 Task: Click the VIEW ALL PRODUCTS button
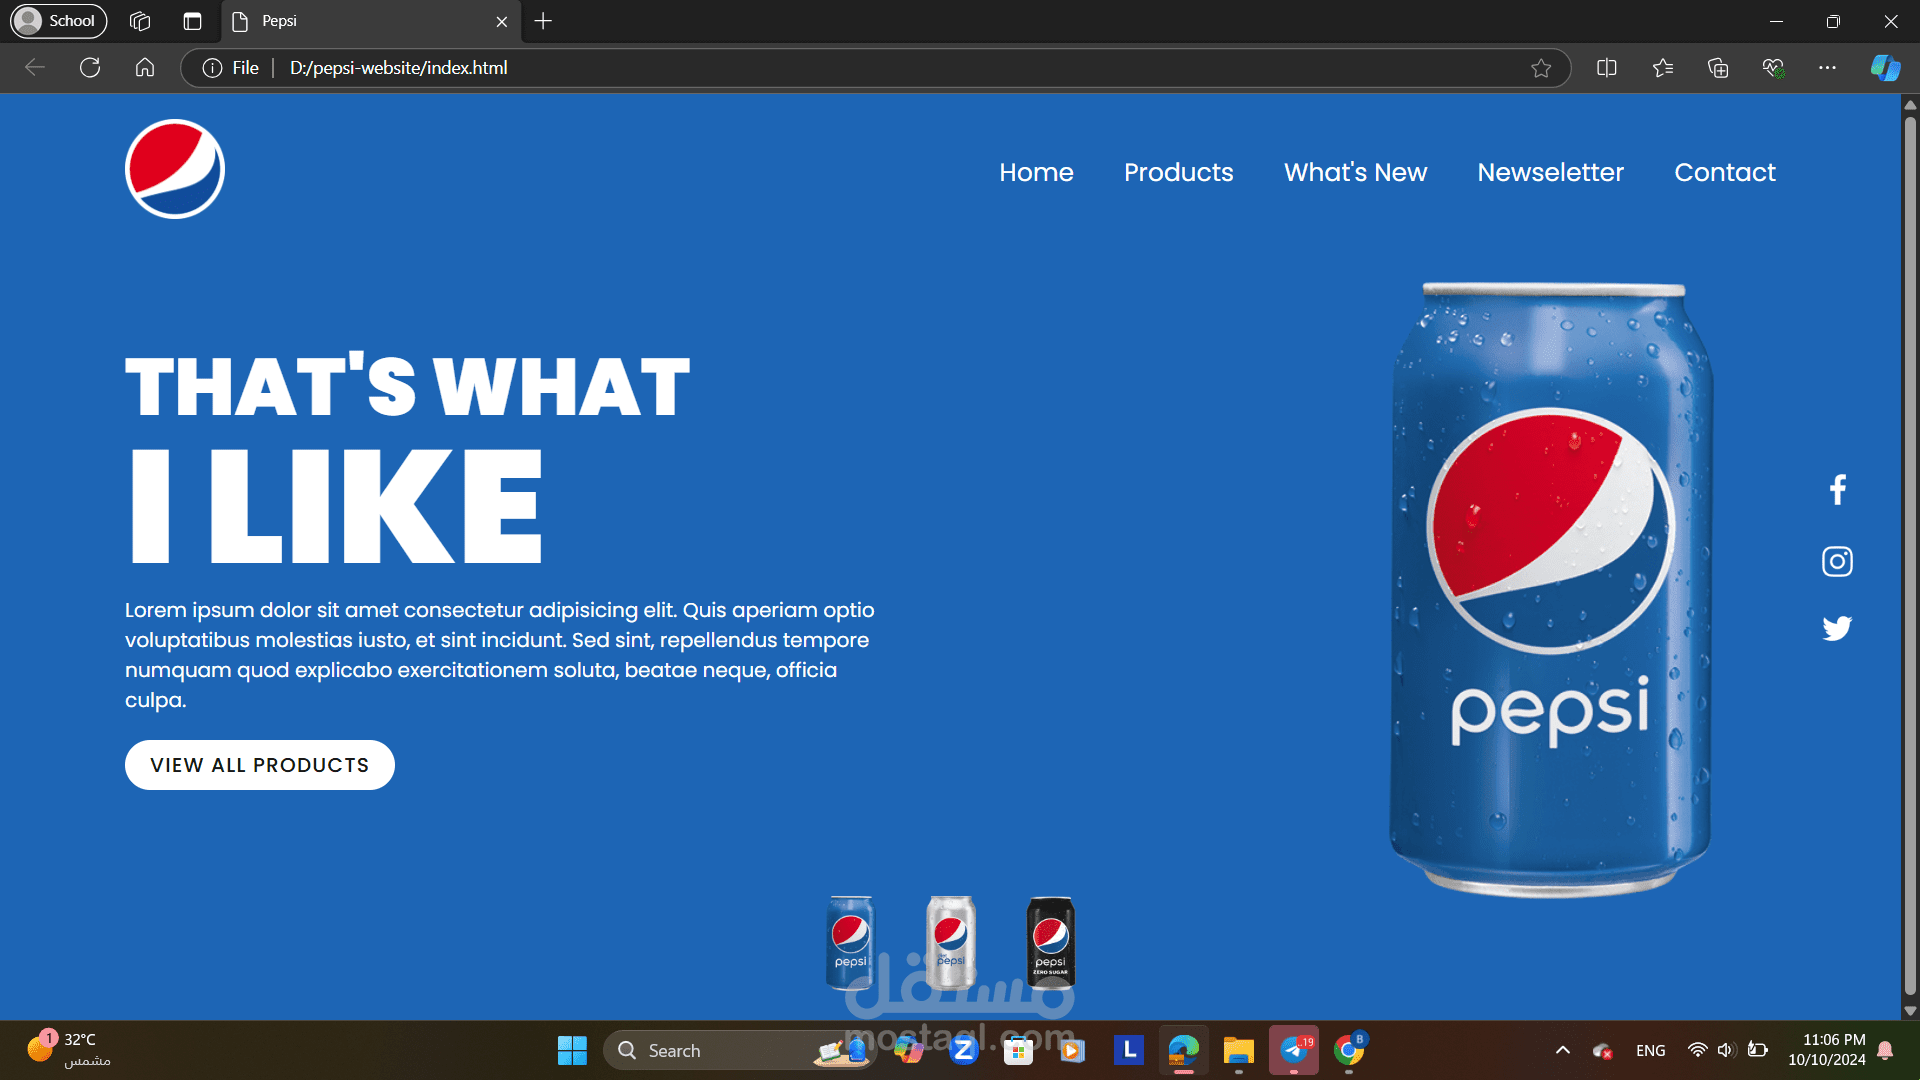point(260,765)
